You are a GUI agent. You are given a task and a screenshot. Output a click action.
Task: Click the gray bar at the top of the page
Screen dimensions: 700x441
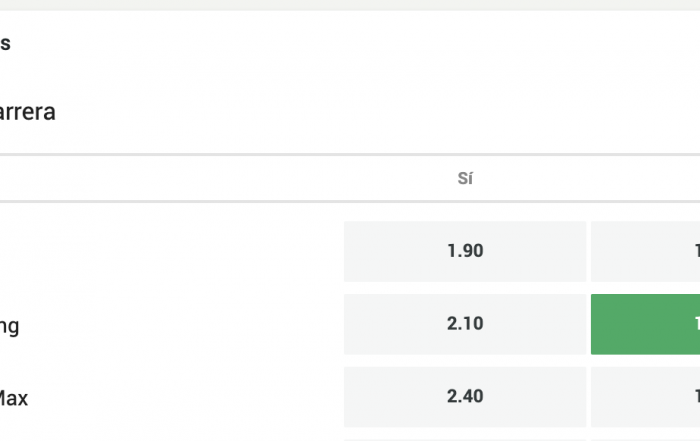(x=350, y=4)
